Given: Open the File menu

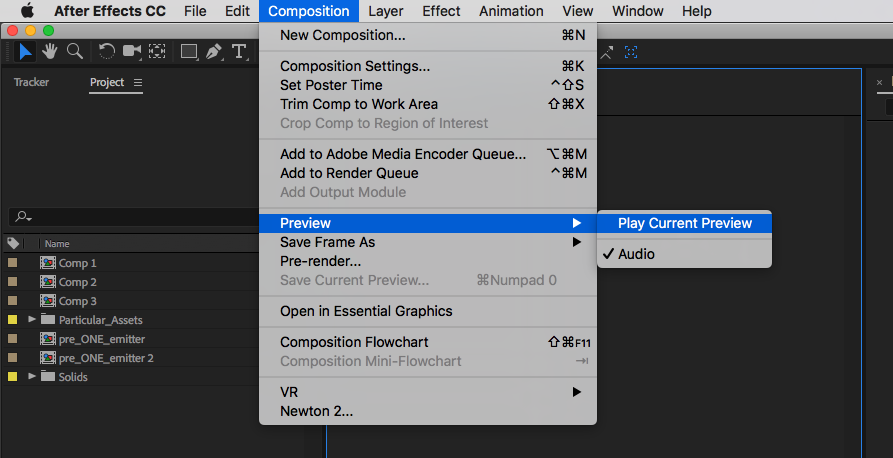Looking at the screenshot, I should (x=195, y=11).
